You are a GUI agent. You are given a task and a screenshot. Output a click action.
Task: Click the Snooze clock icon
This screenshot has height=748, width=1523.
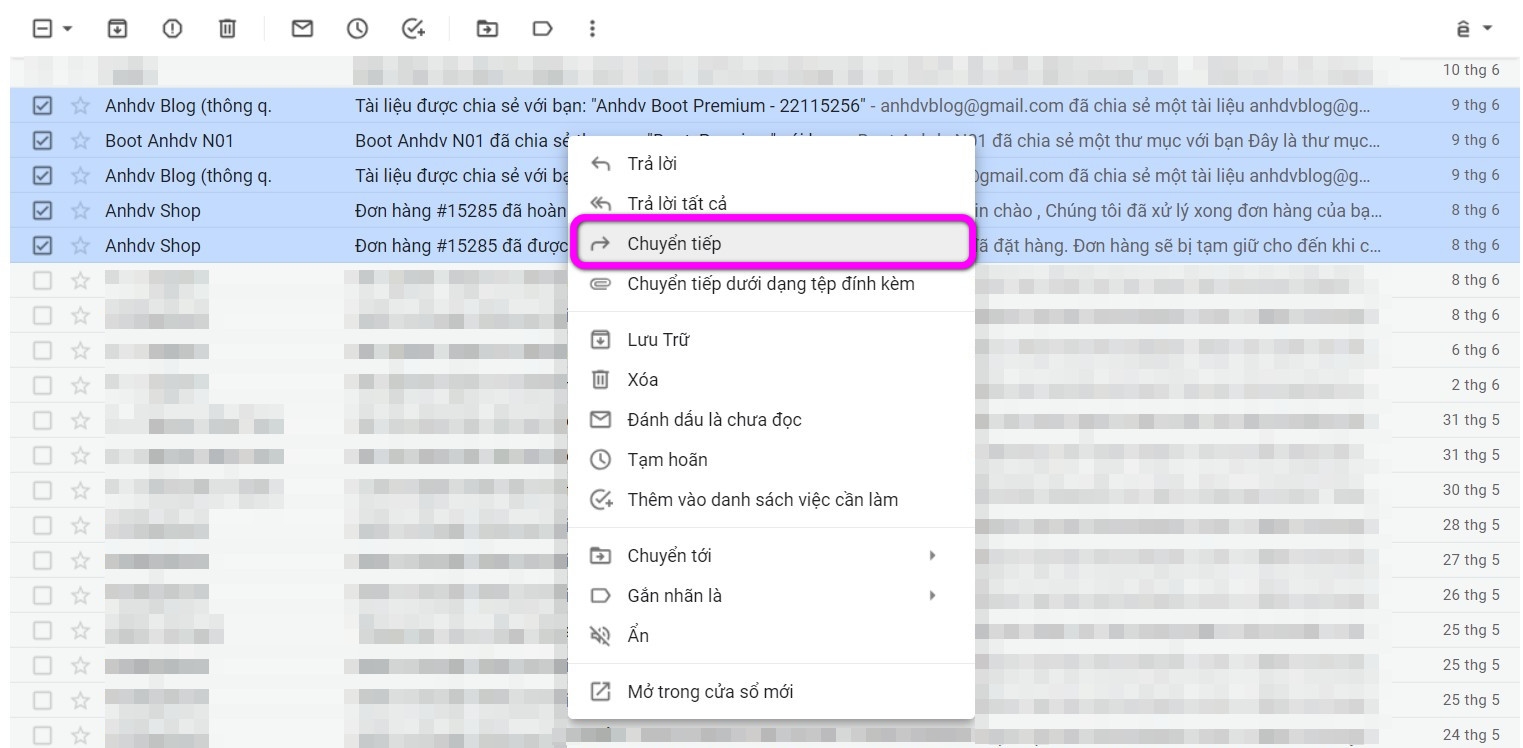[x=356, y=29]
